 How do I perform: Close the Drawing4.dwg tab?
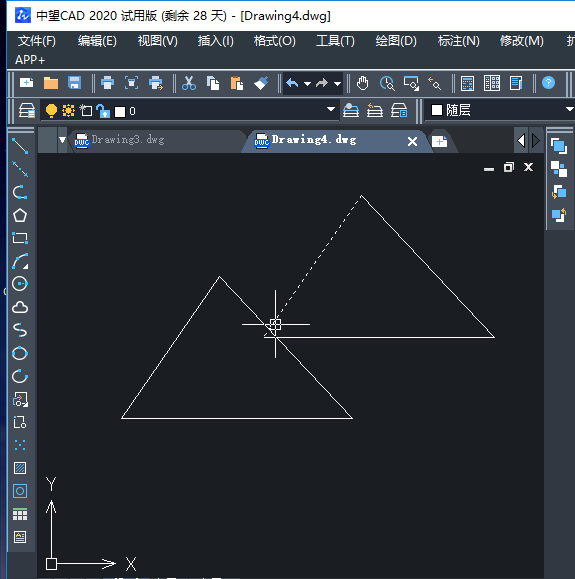coord(413,141)
